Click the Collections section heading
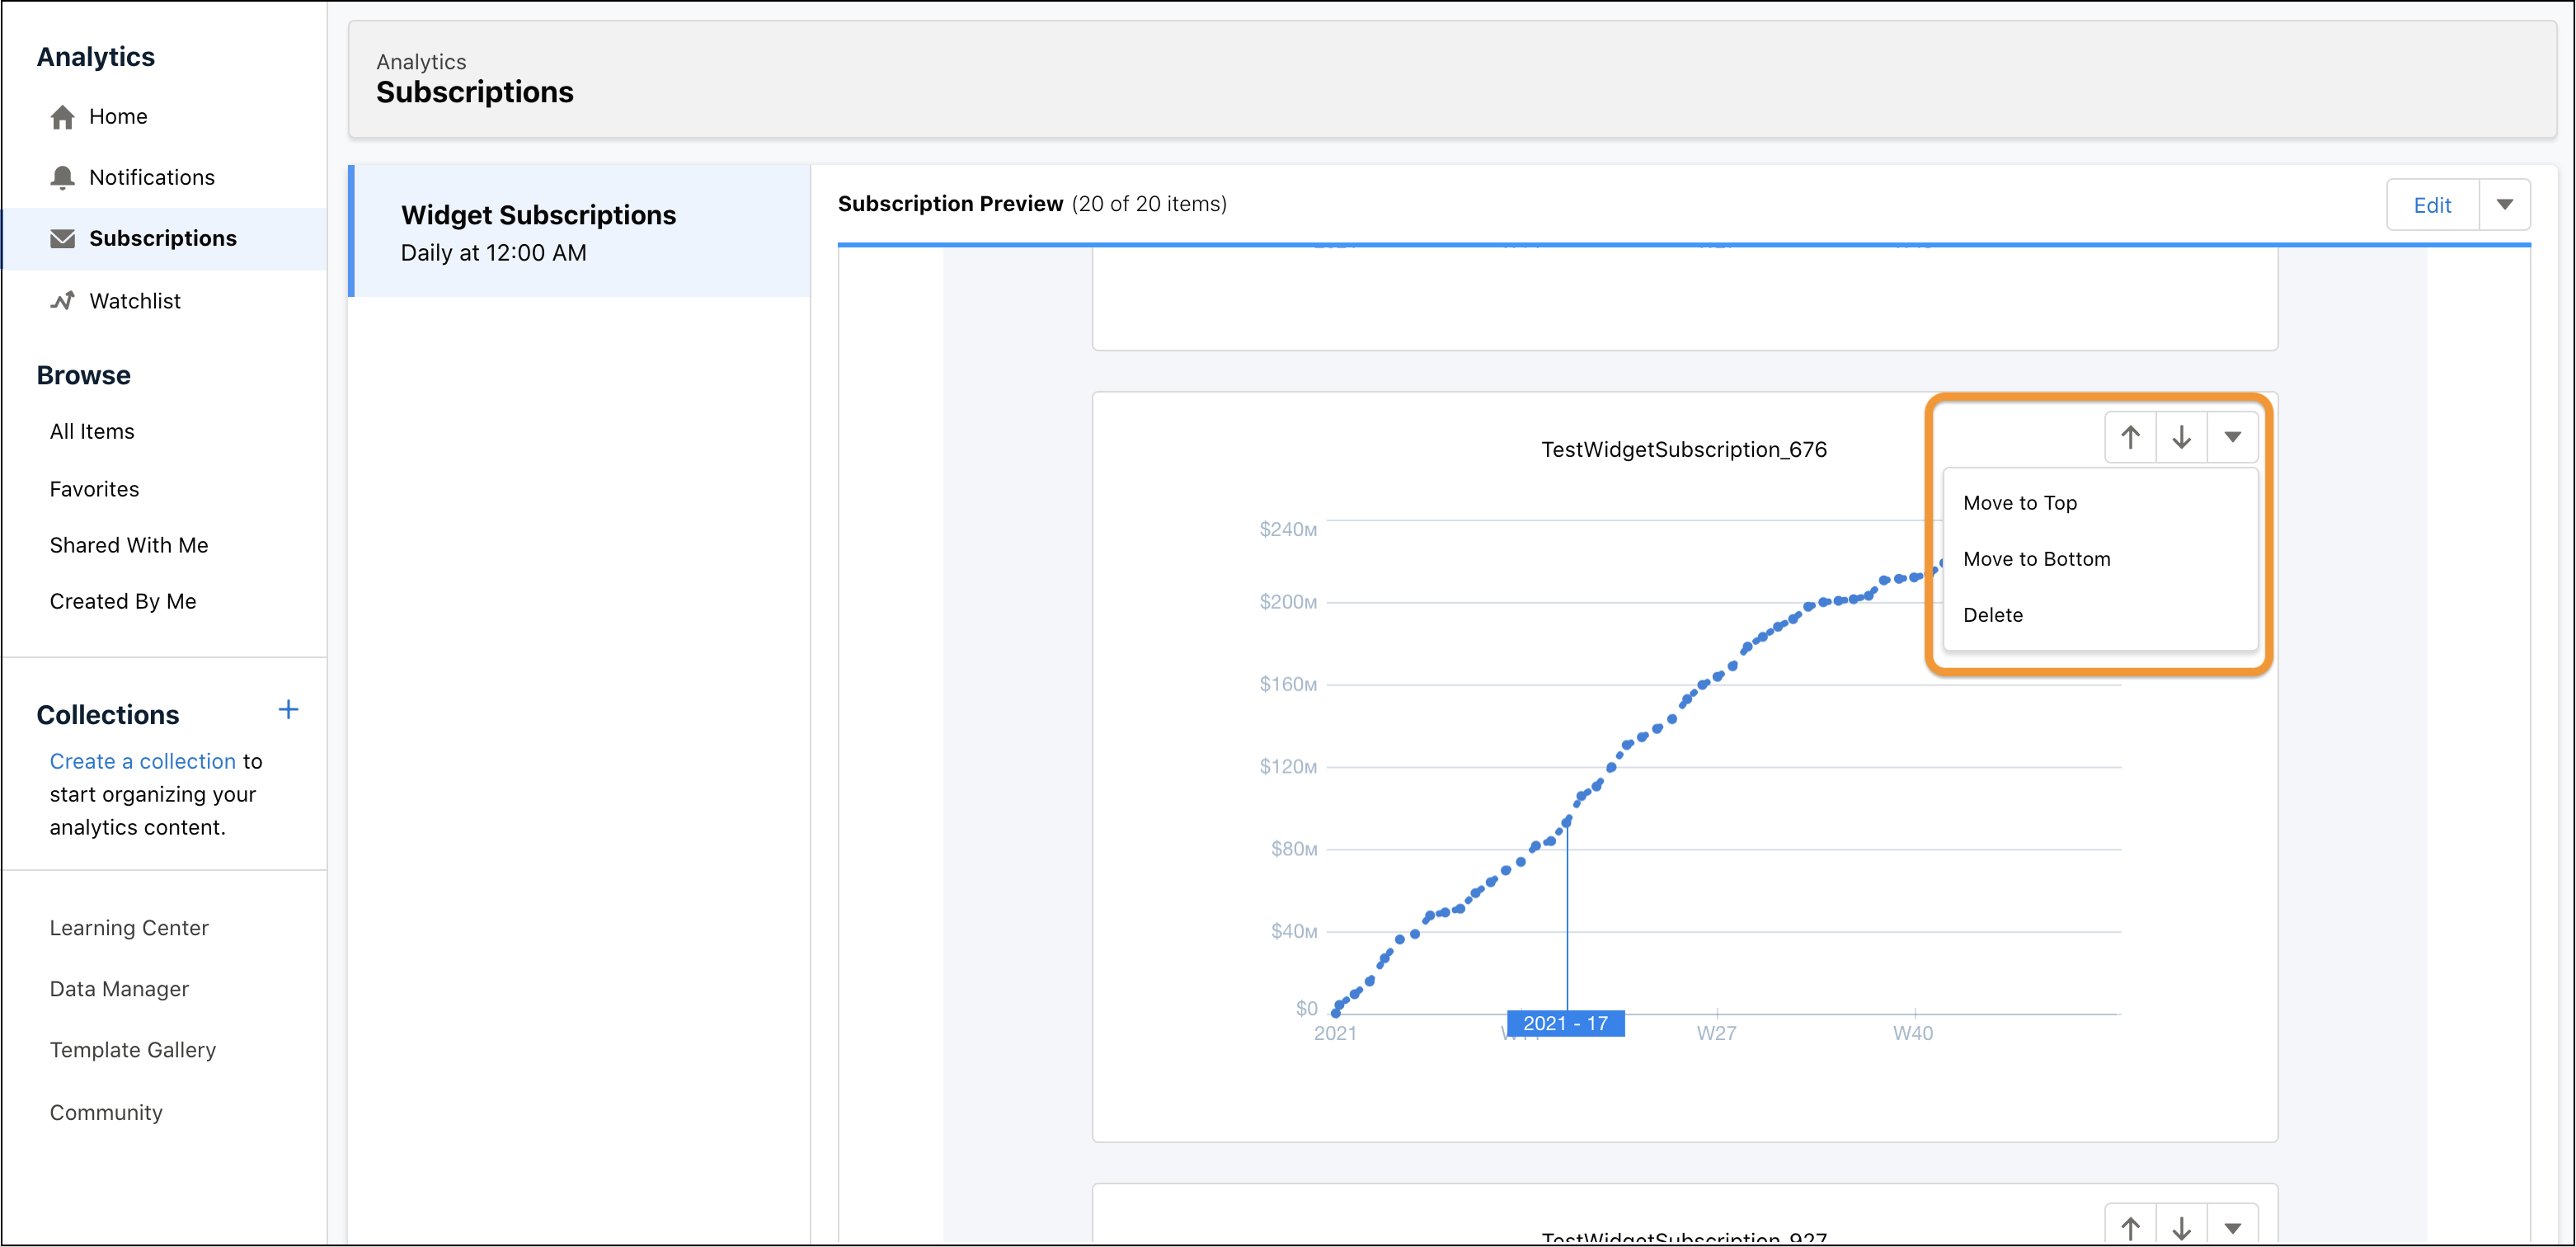Screen dimensions: 2576x1247 click(x=108, y=715)
